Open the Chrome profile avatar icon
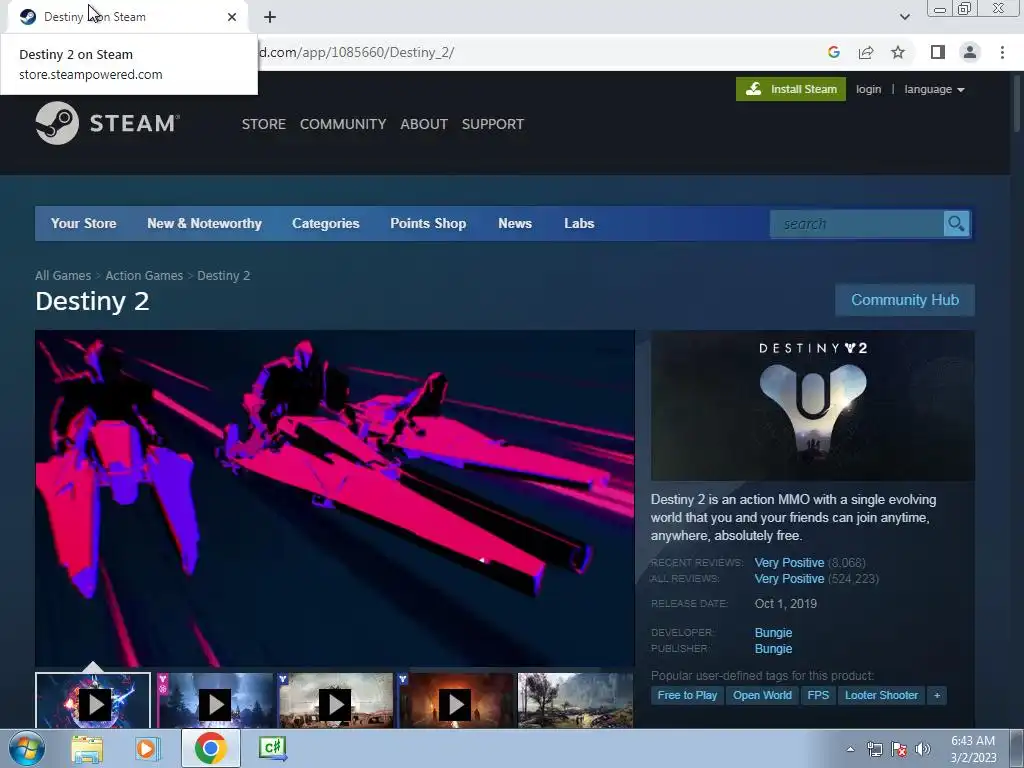This screenshot has width=1024, height=768. click(970, 52)
